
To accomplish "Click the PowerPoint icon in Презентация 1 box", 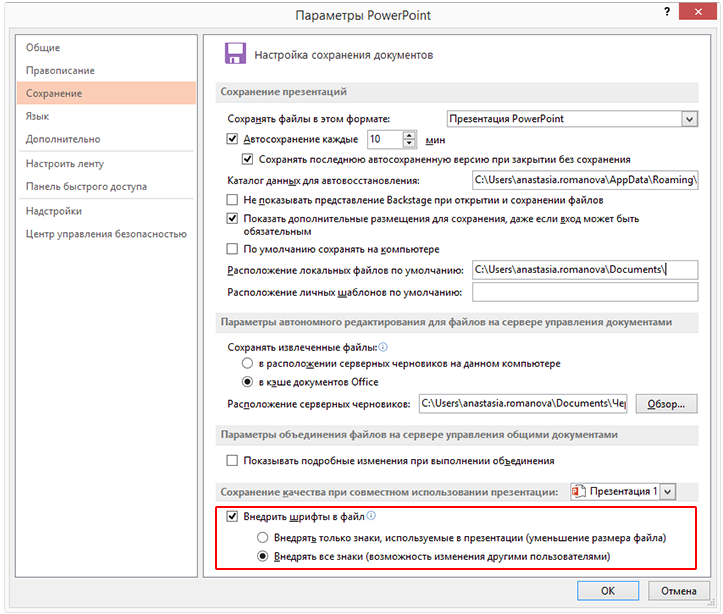I will pos(578,491).
